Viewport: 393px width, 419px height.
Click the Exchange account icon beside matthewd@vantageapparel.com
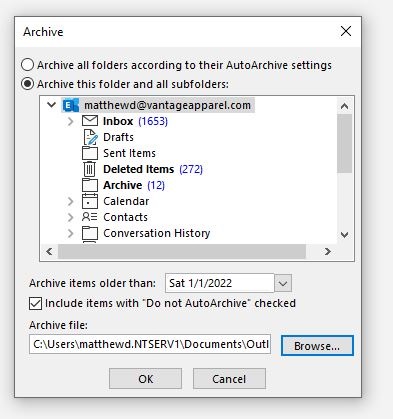[71, 105]
